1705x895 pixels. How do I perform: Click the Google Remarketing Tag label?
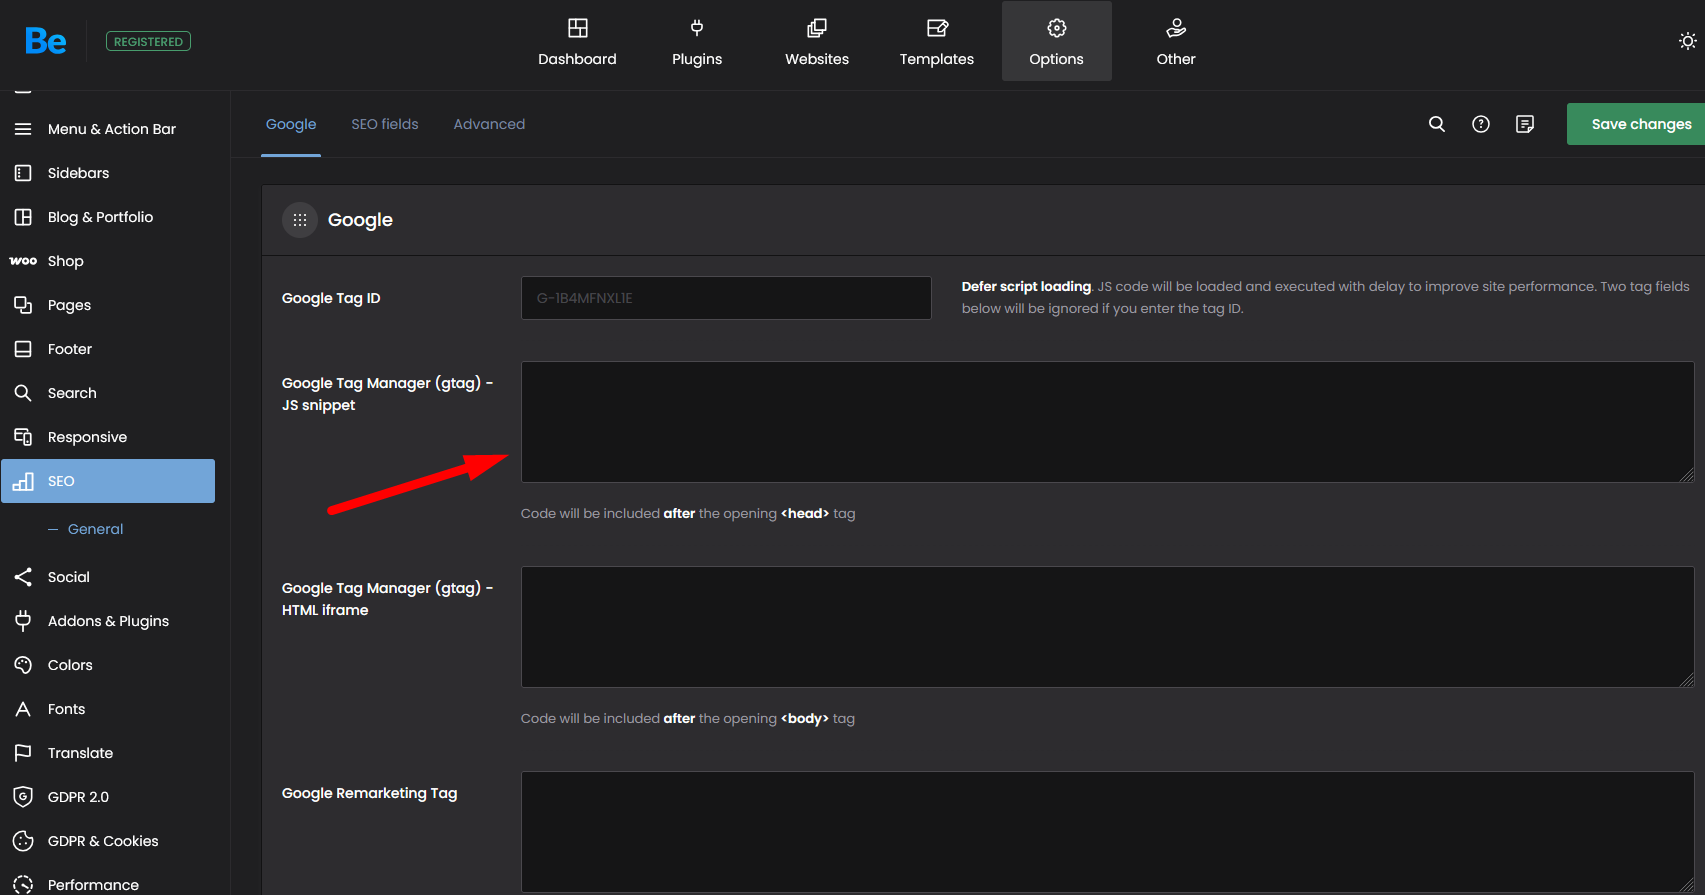[369, 793]
